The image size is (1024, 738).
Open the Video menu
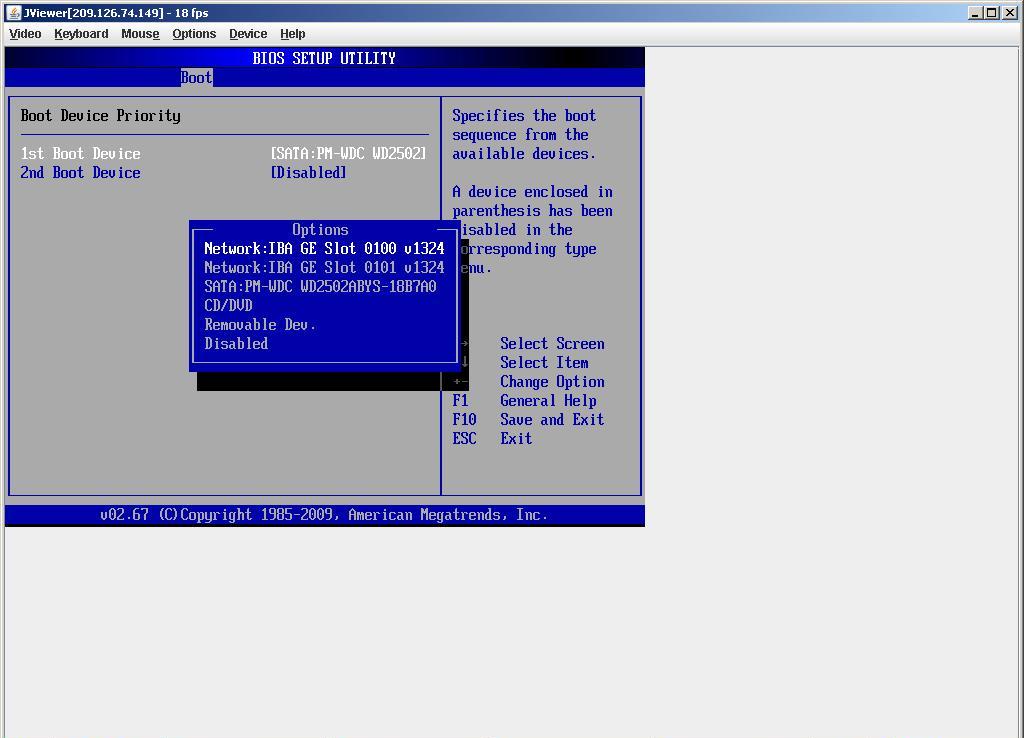coord(25,33)
